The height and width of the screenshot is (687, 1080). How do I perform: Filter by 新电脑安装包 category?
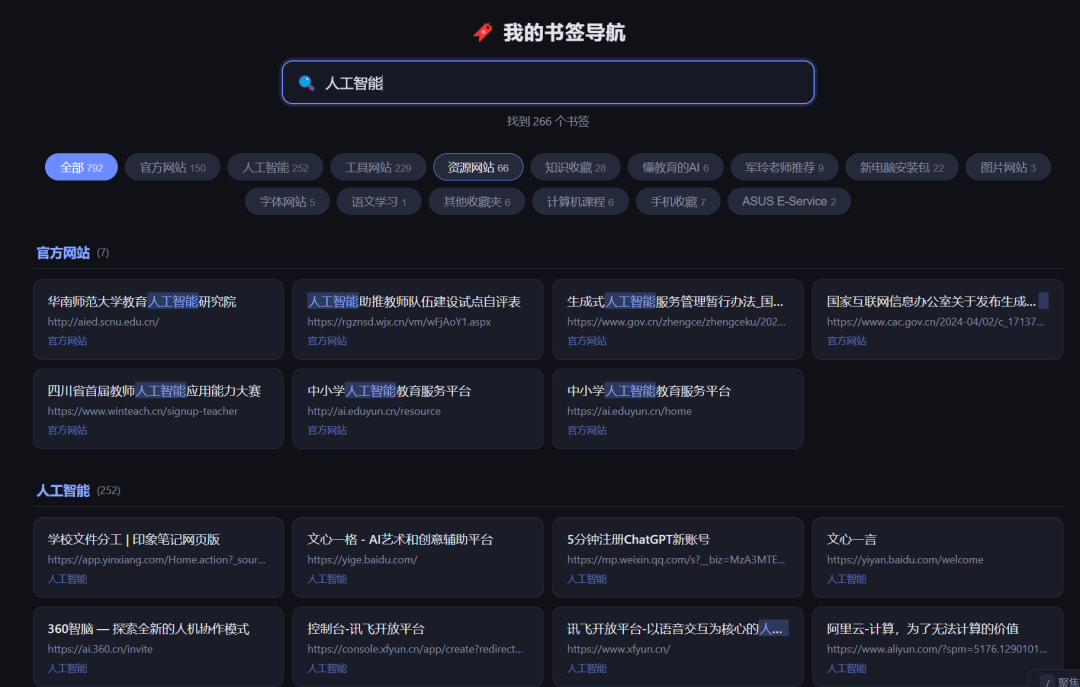pyautogui.click(x=902, y=167)
